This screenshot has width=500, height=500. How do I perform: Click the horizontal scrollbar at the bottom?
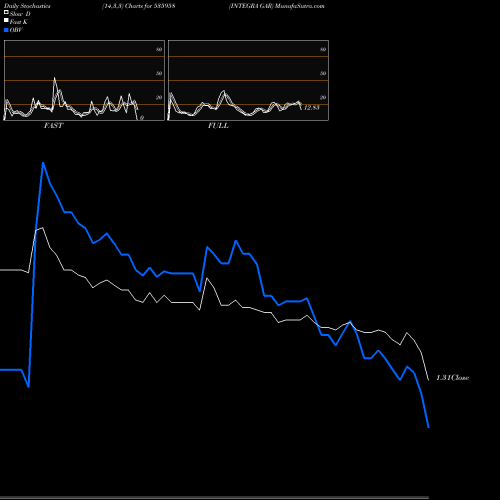click(214, 498)
